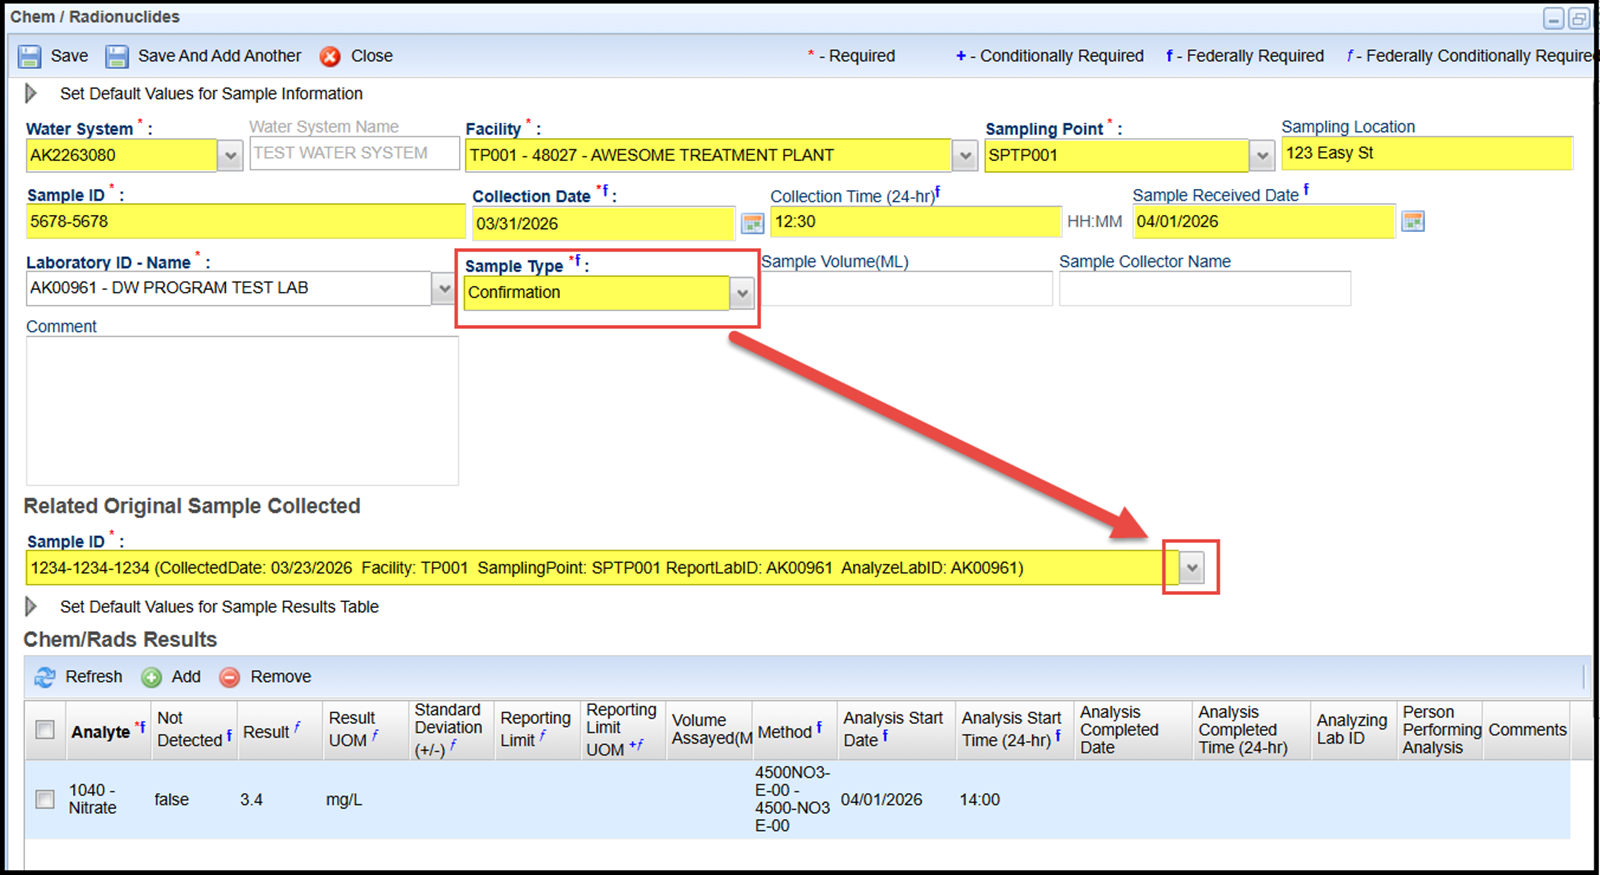Viewport: 1600px width, 875px height.
Task: Click the Refresh results icon
Action: point(45,677)
